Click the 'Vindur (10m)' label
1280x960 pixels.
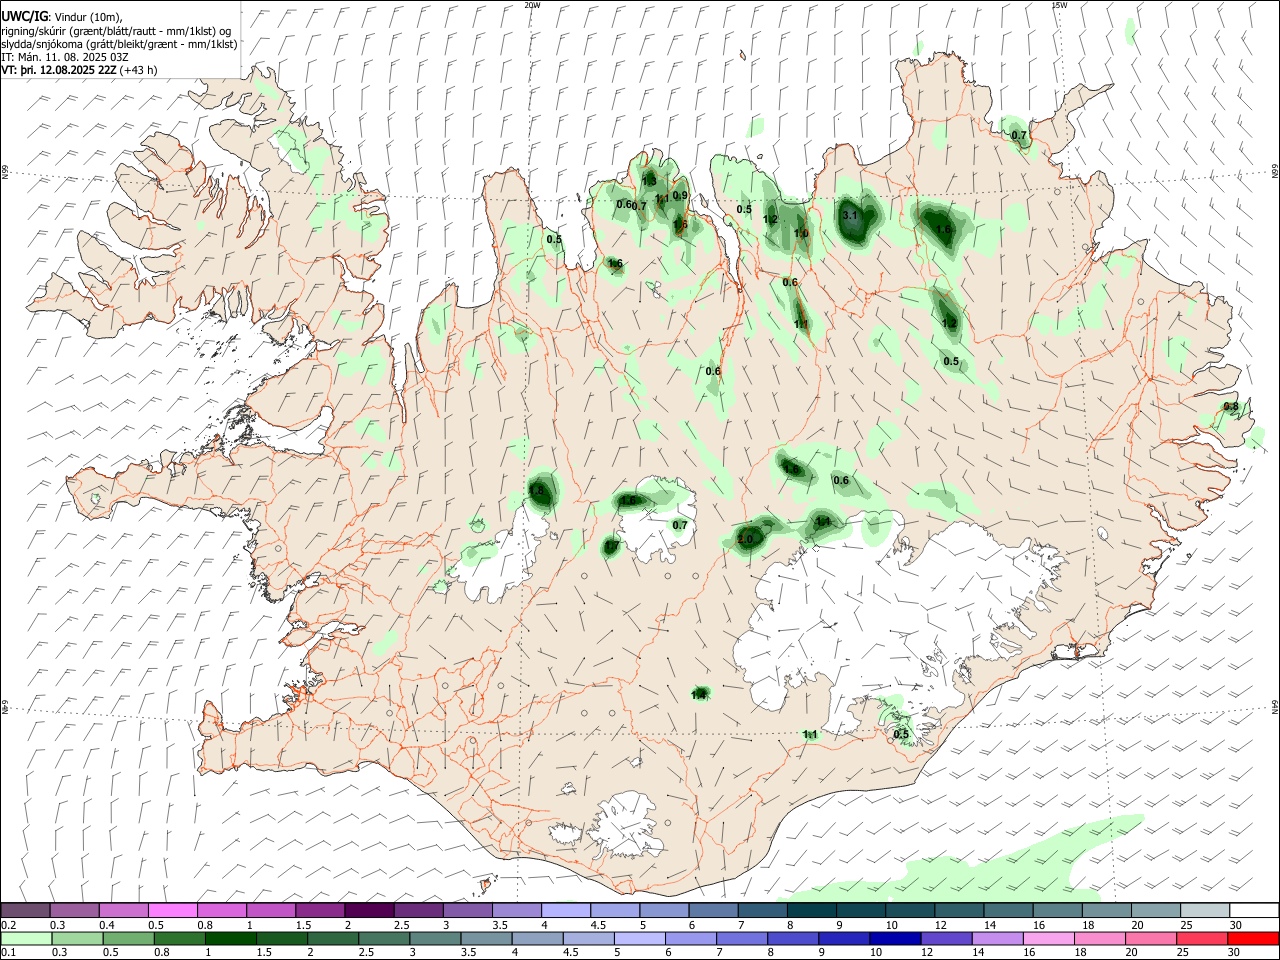tap(88, 17)
